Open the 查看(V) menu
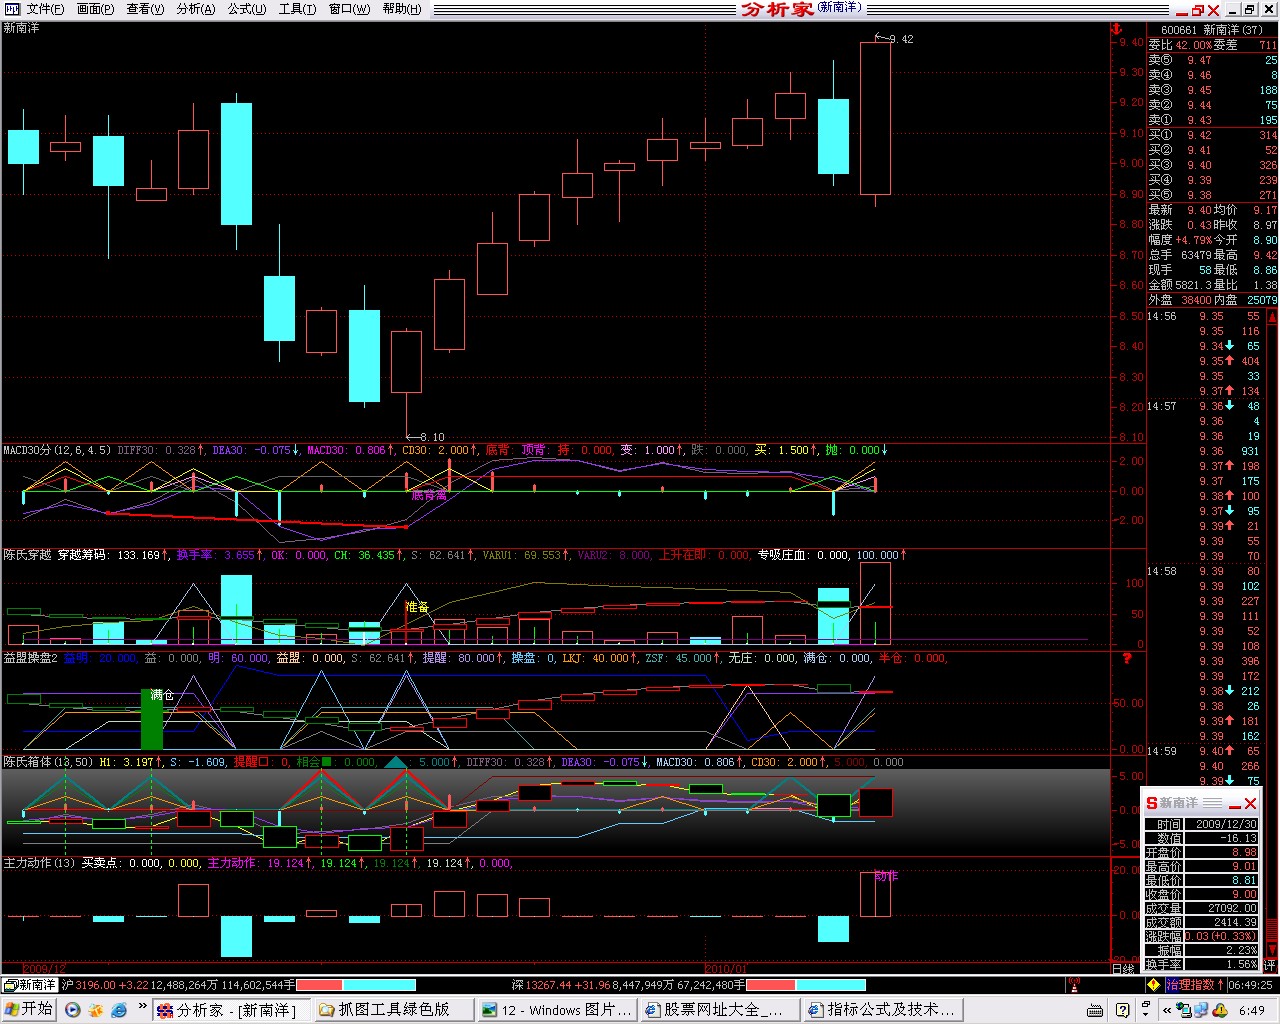This screenshot has height=1024, width=1280. (x=145, y=9)
